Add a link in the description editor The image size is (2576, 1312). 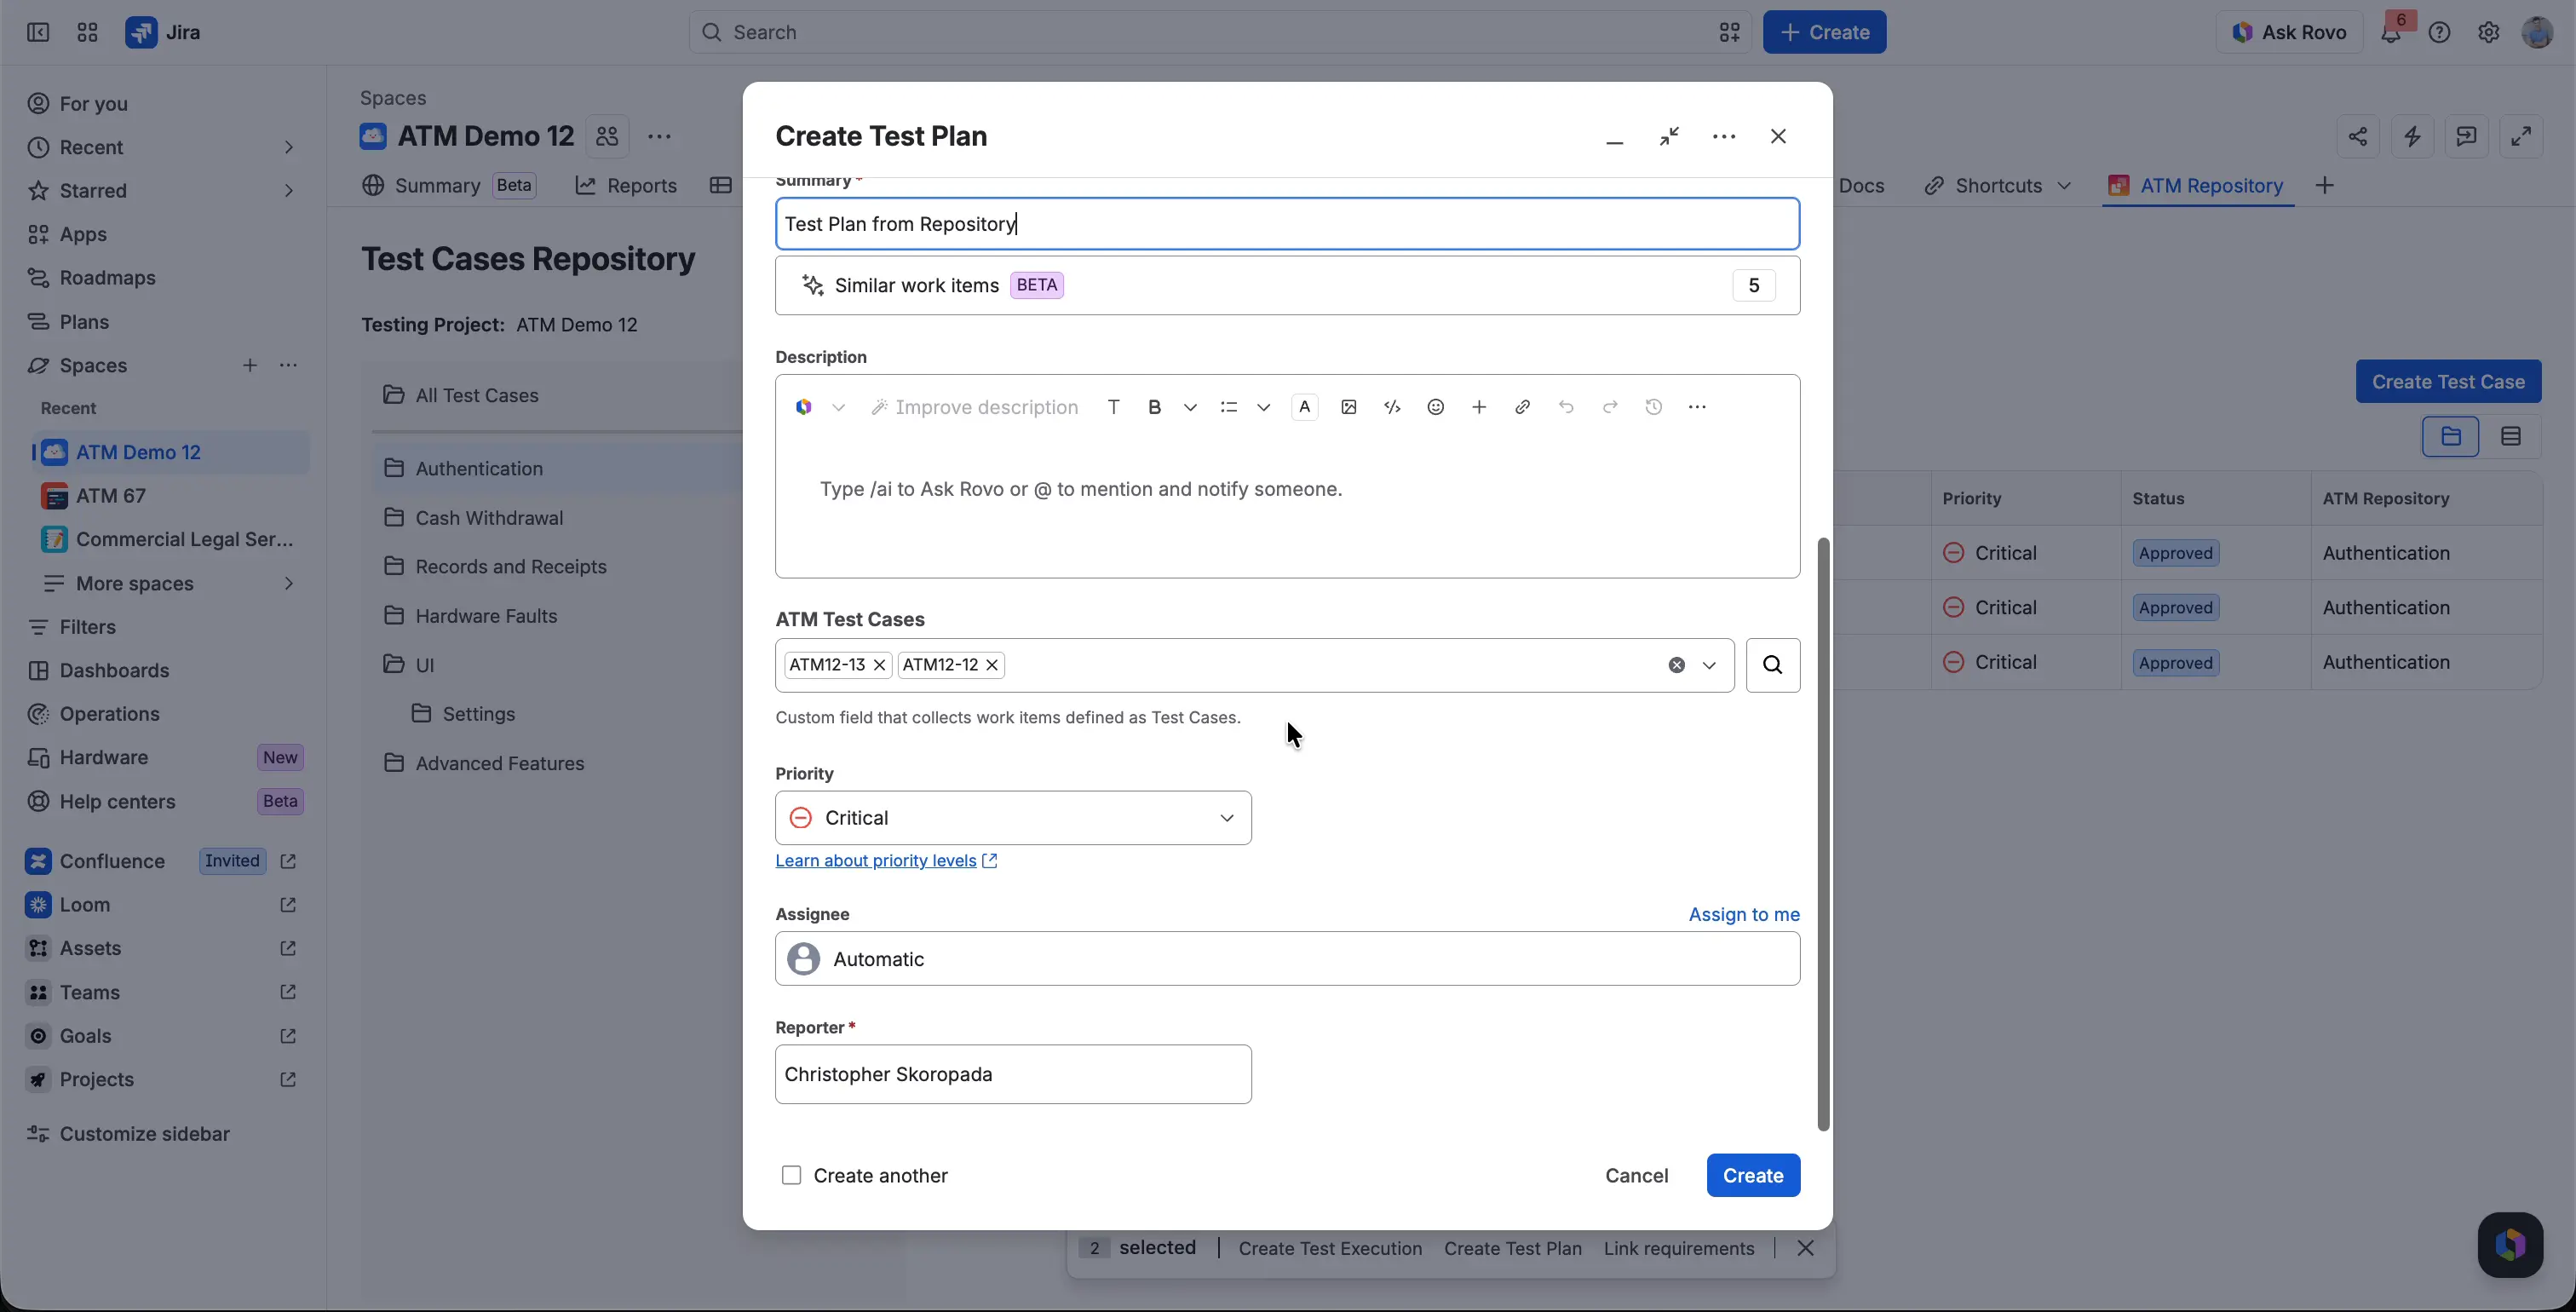[x=1523, y=407]
